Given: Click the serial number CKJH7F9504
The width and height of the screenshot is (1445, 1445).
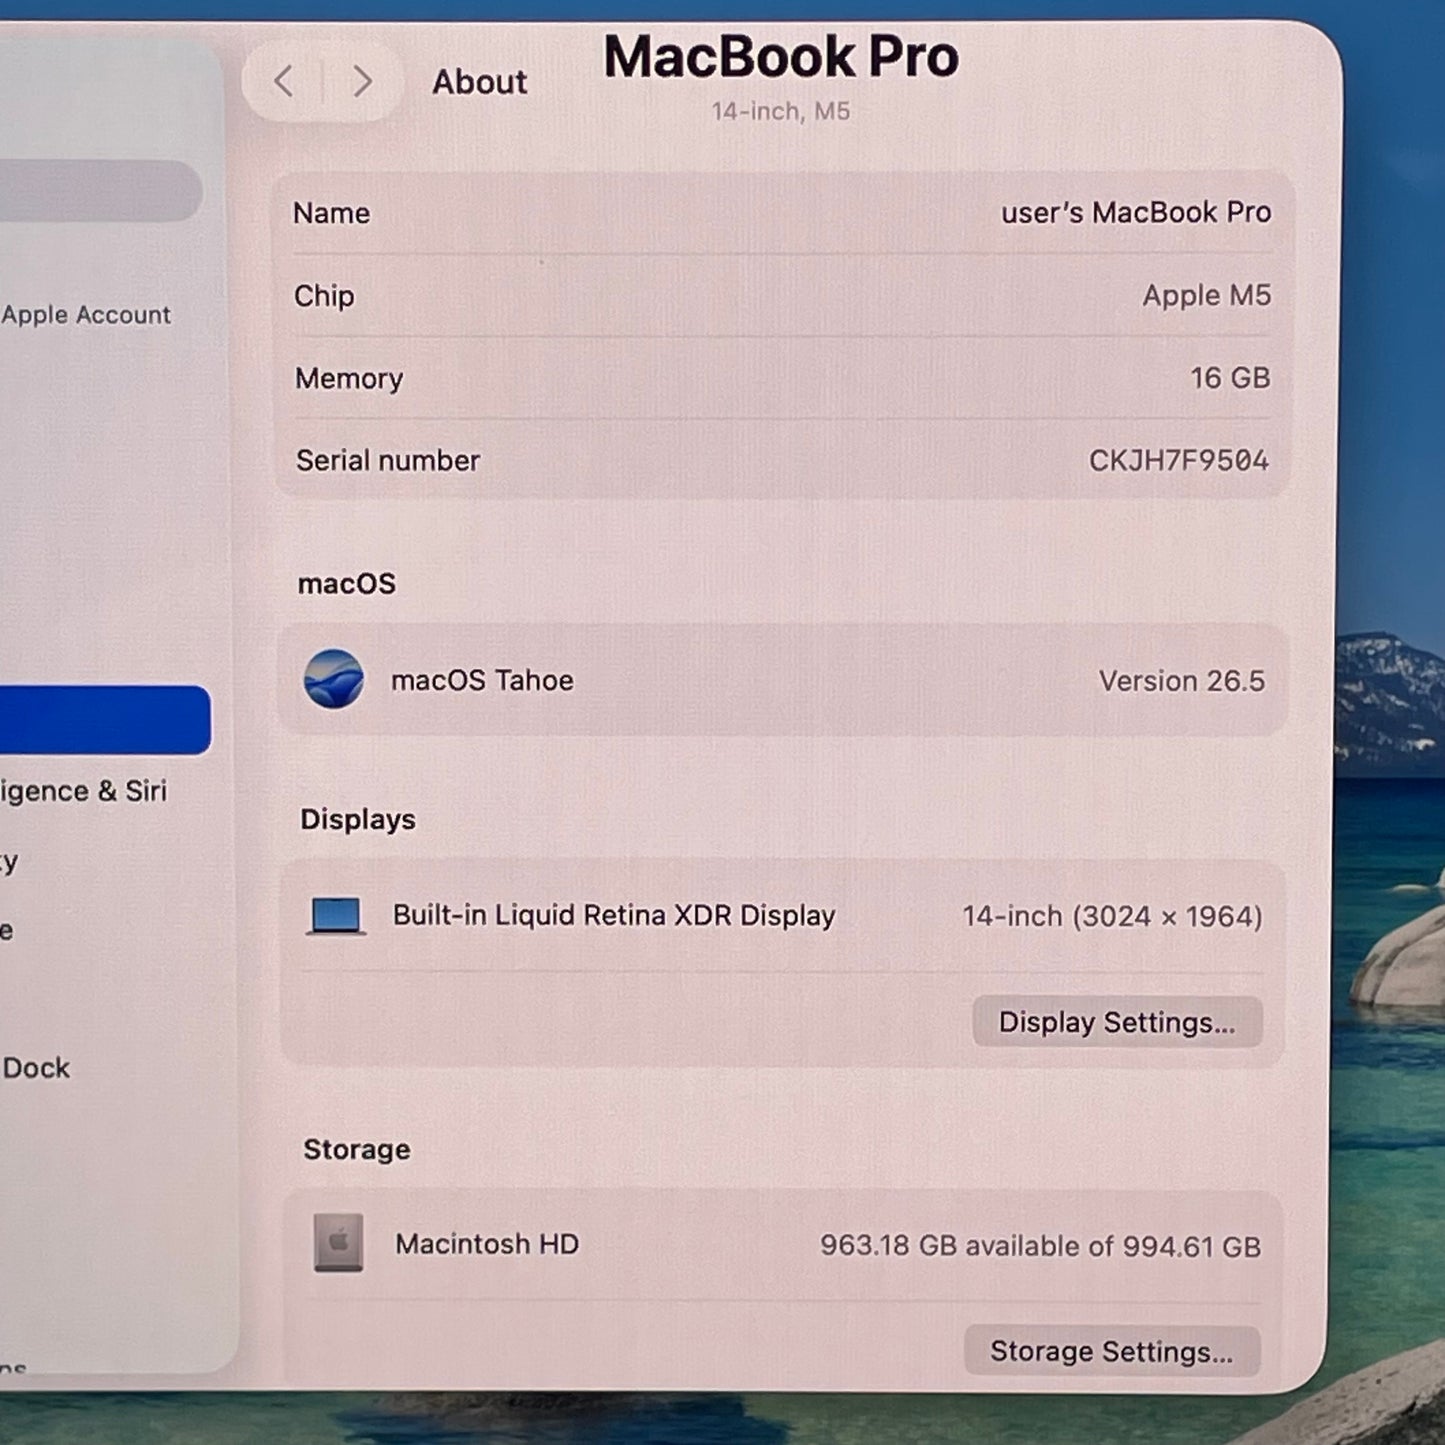Looking at the screenshot, I should coord(1179,460).
